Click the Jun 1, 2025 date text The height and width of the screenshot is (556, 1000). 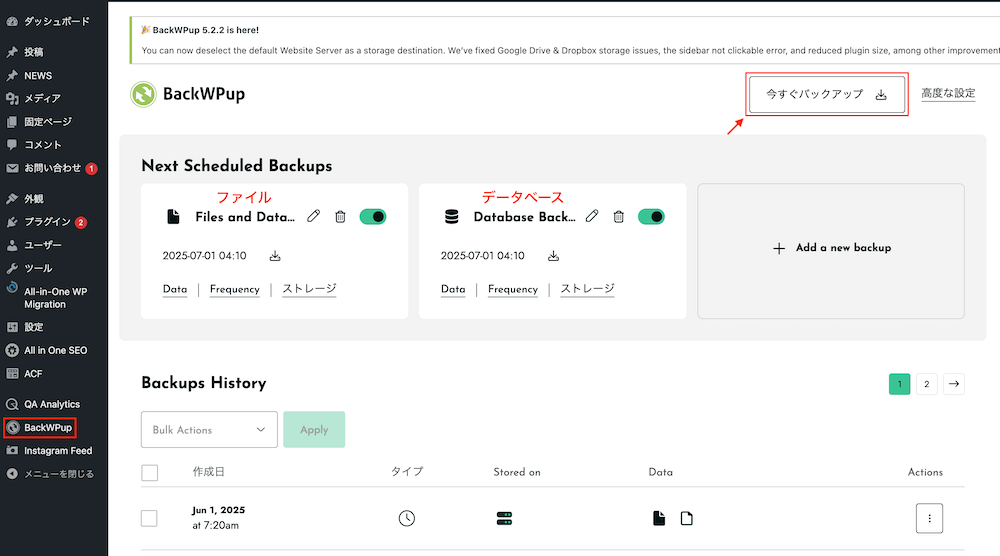tap(219, 510)
